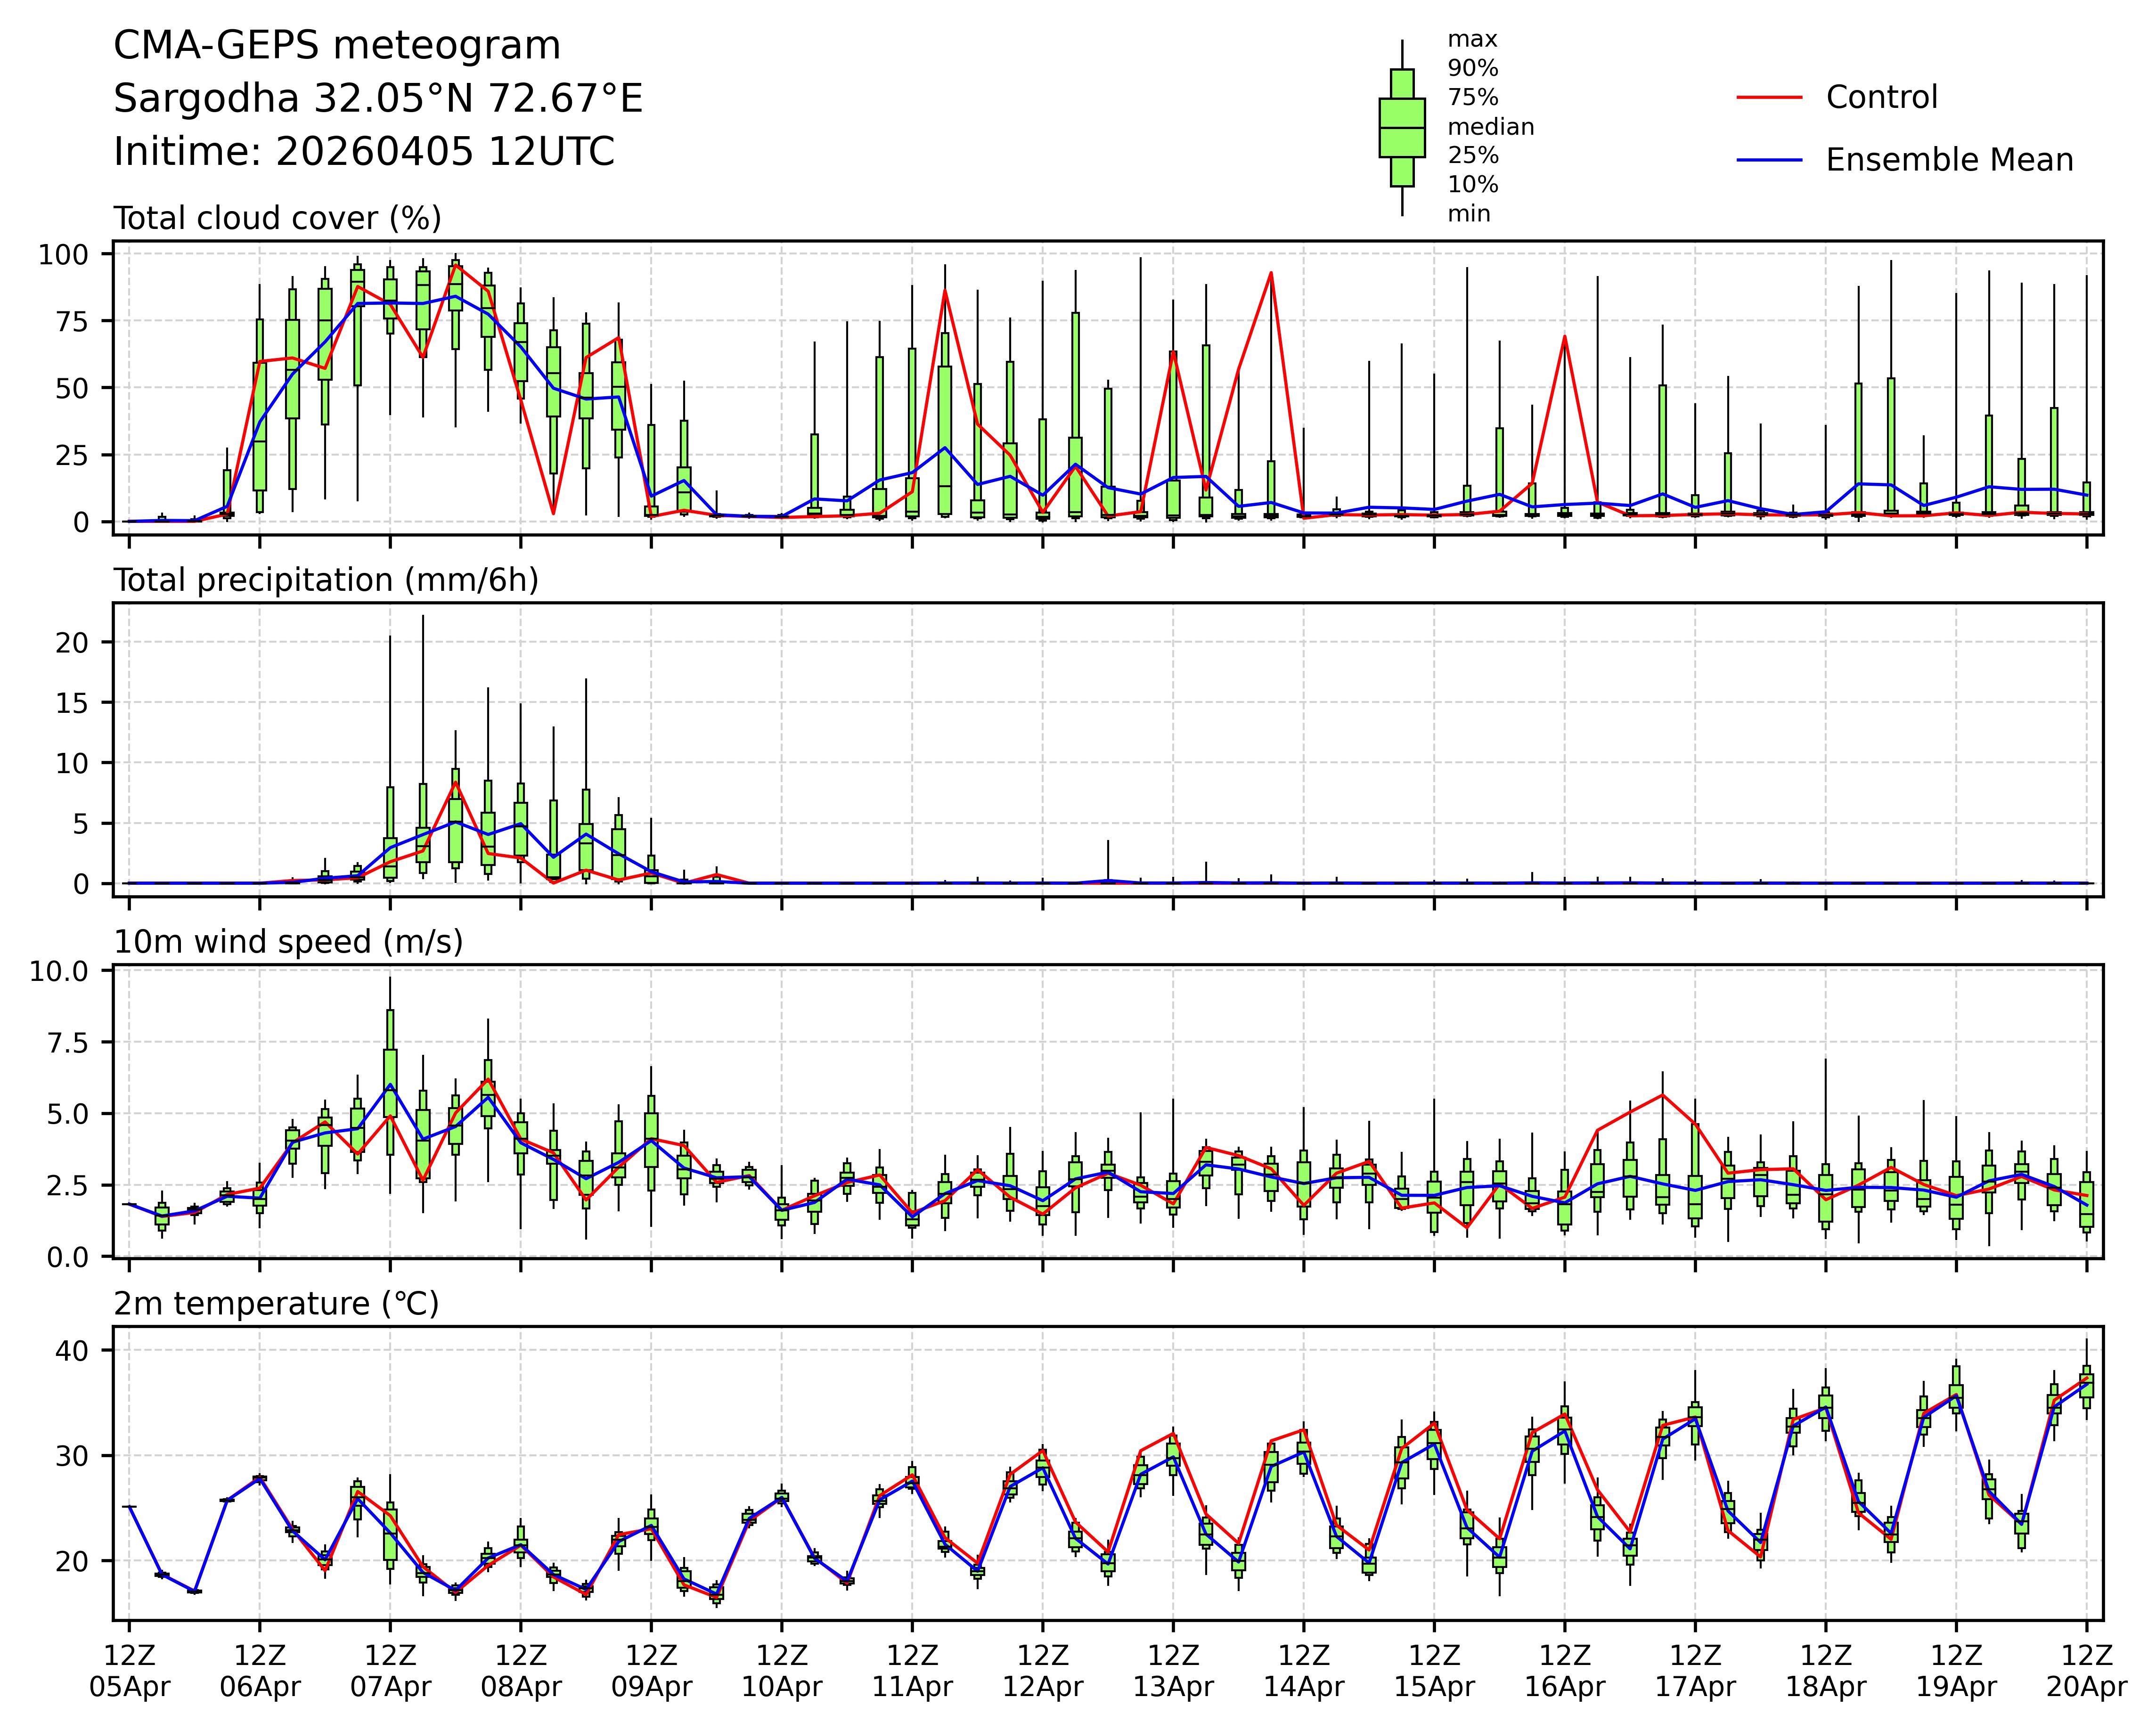Image resolution: width=2156 pixels, height=1730 pixels.
Task: Click the 'median' label in box legend
Action: pyautogui.click(x=1490, y=127)
